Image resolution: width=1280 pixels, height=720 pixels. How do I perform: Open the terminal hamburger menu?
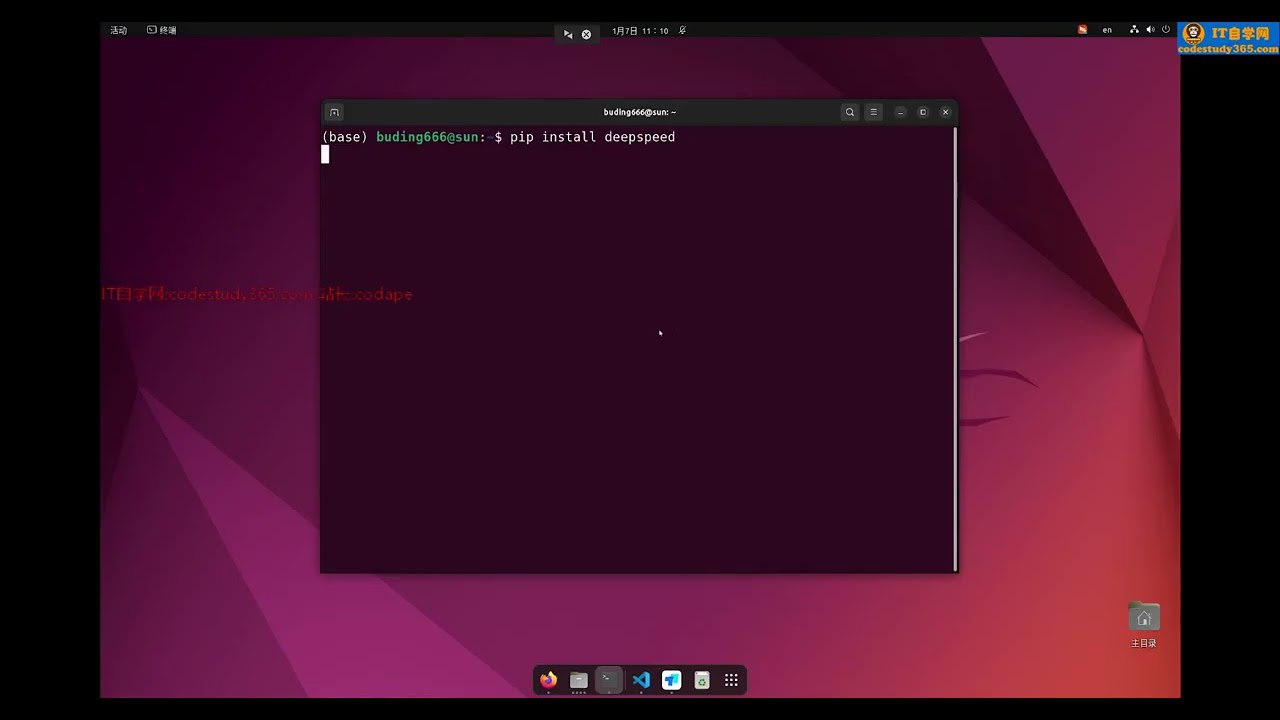pyautogui.click(x=873, y=112)
